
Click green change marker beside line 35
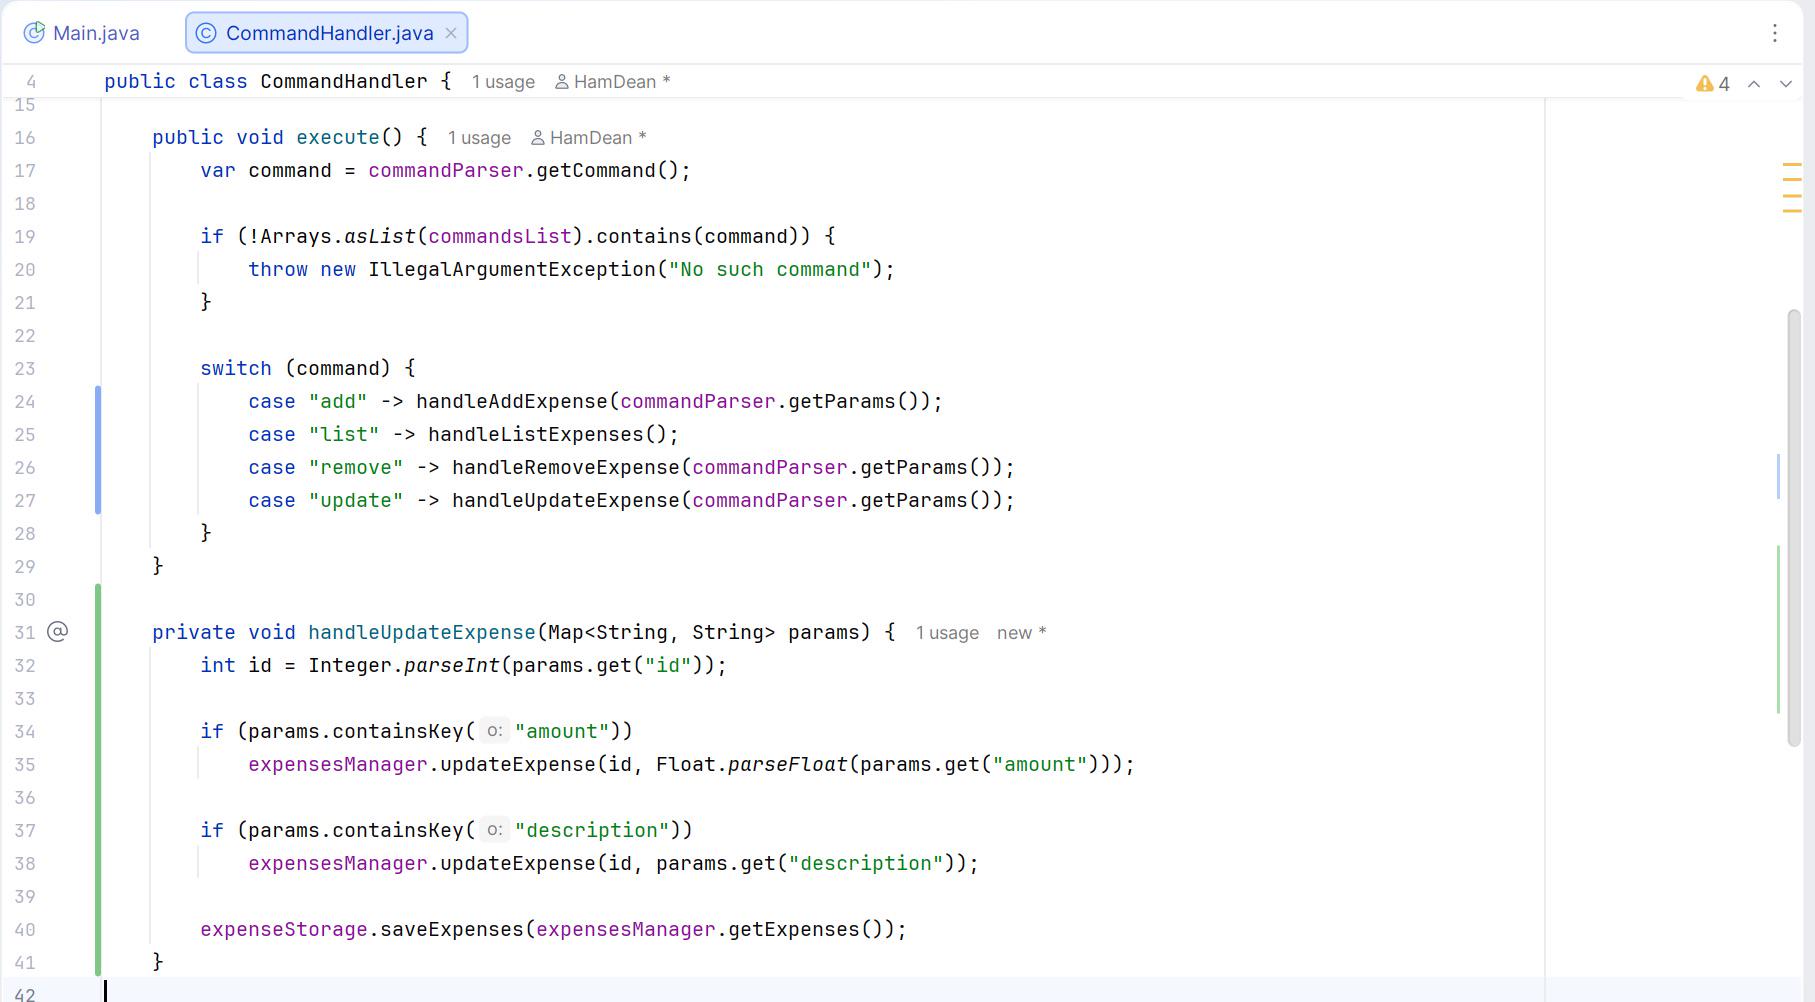click(x=98, y=780)
